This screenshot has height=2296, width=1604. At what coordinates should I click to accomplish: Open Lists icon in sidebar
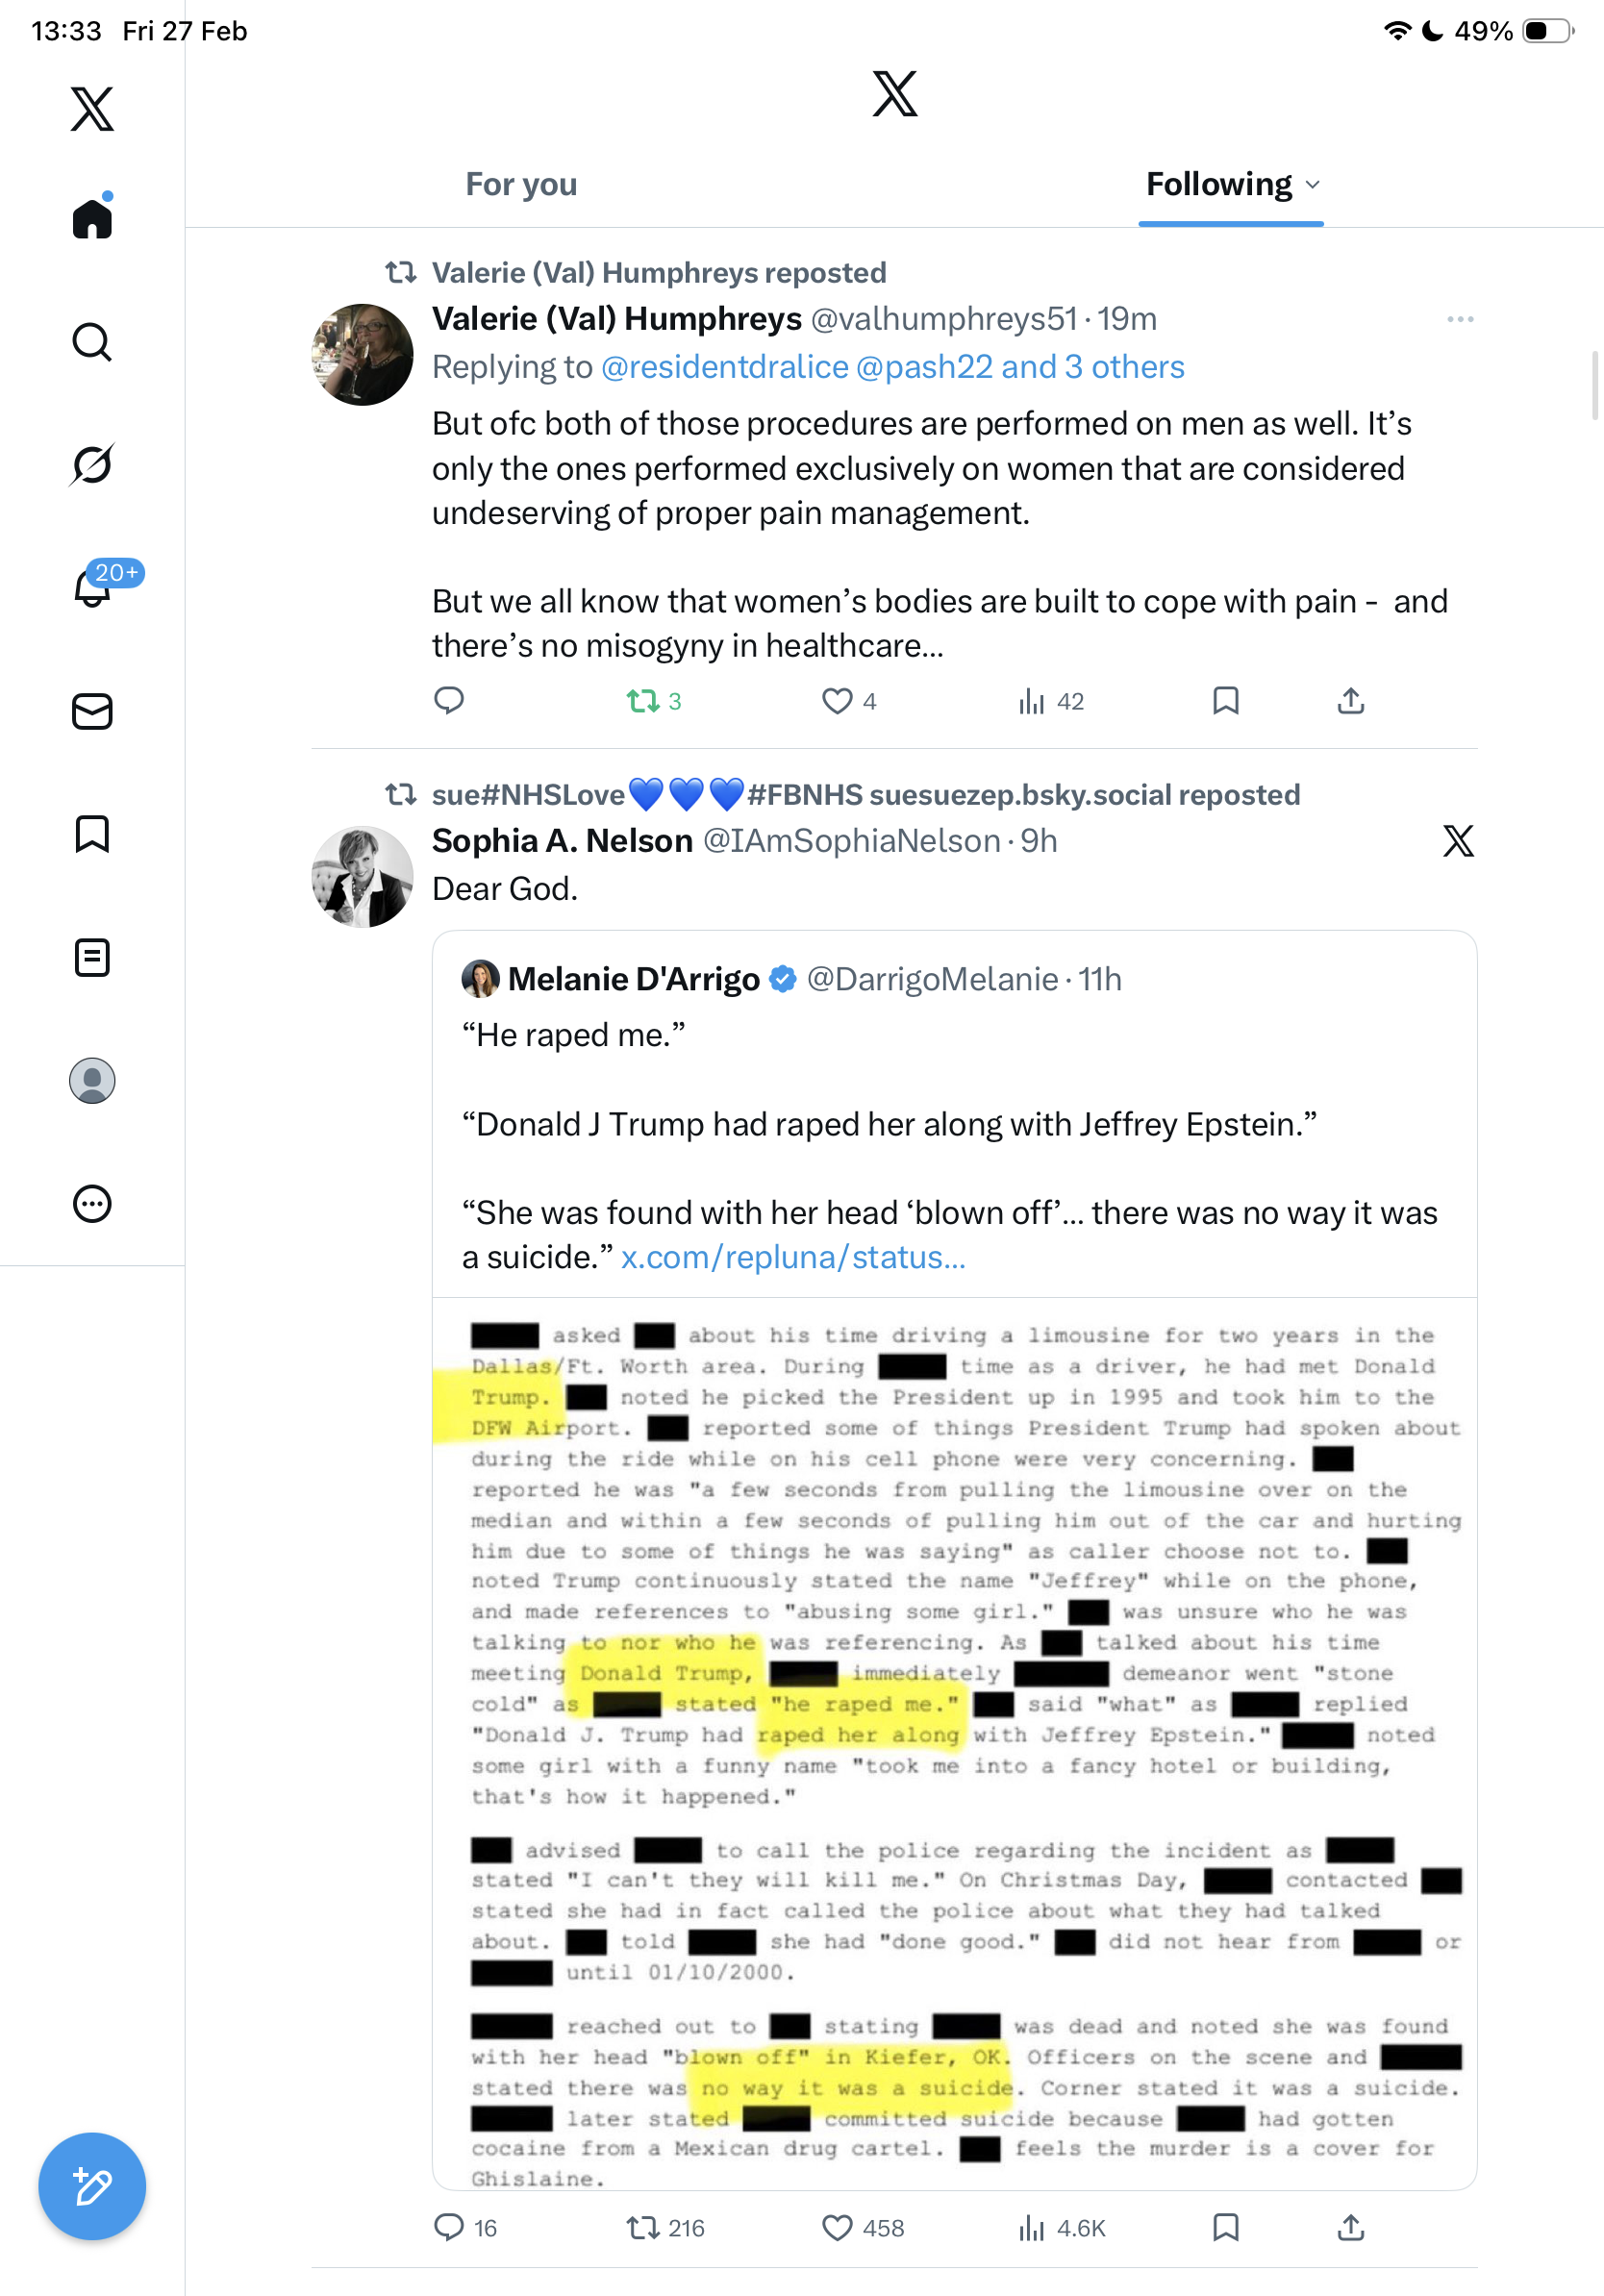coord(92,957)
